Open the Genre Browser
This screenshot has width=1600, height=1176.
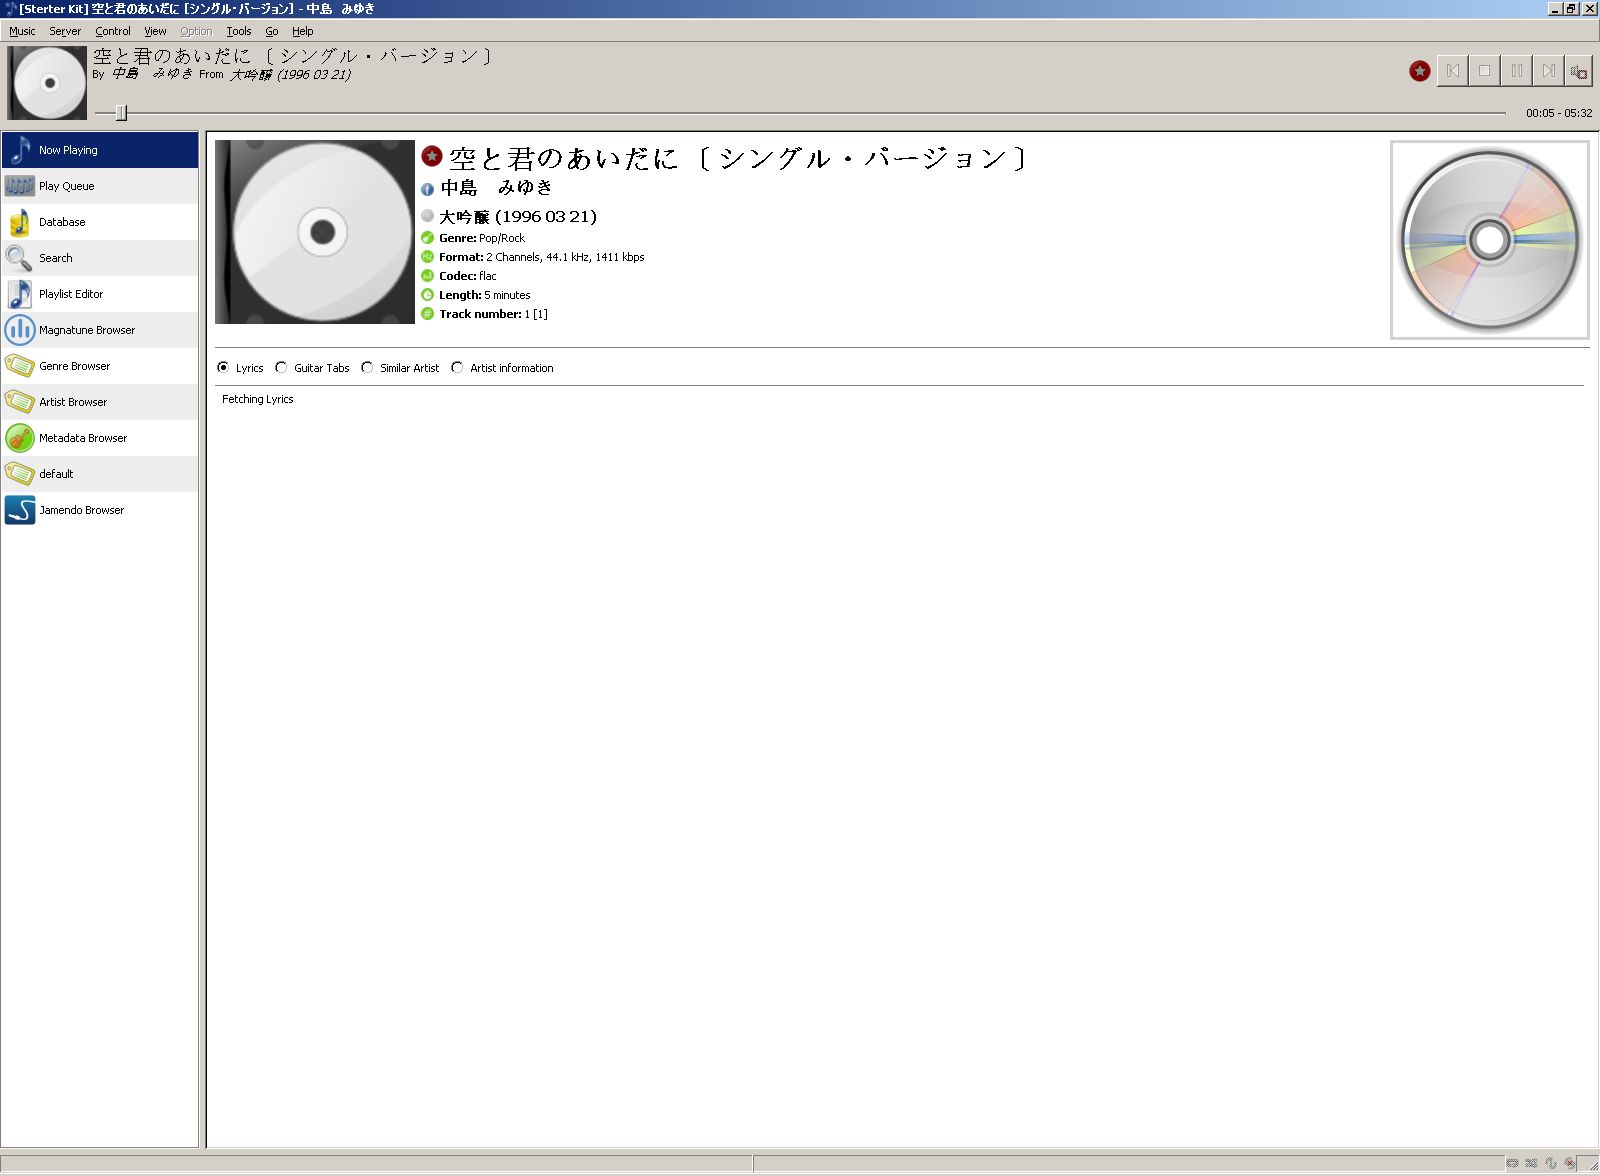100,366
